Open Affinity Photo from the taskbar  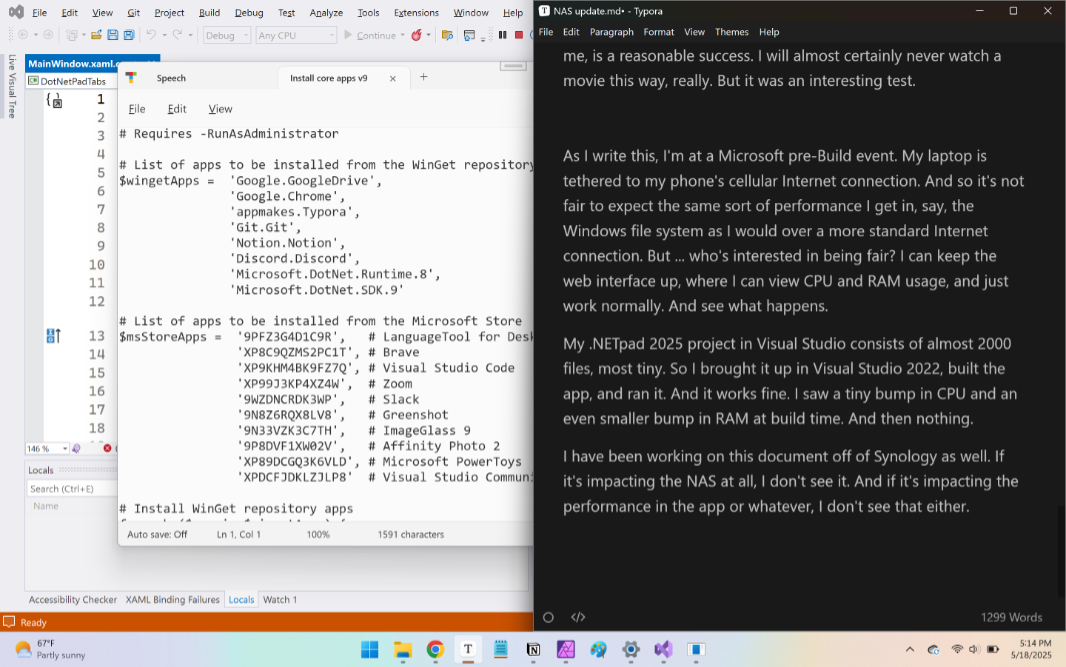coord(566,649)
